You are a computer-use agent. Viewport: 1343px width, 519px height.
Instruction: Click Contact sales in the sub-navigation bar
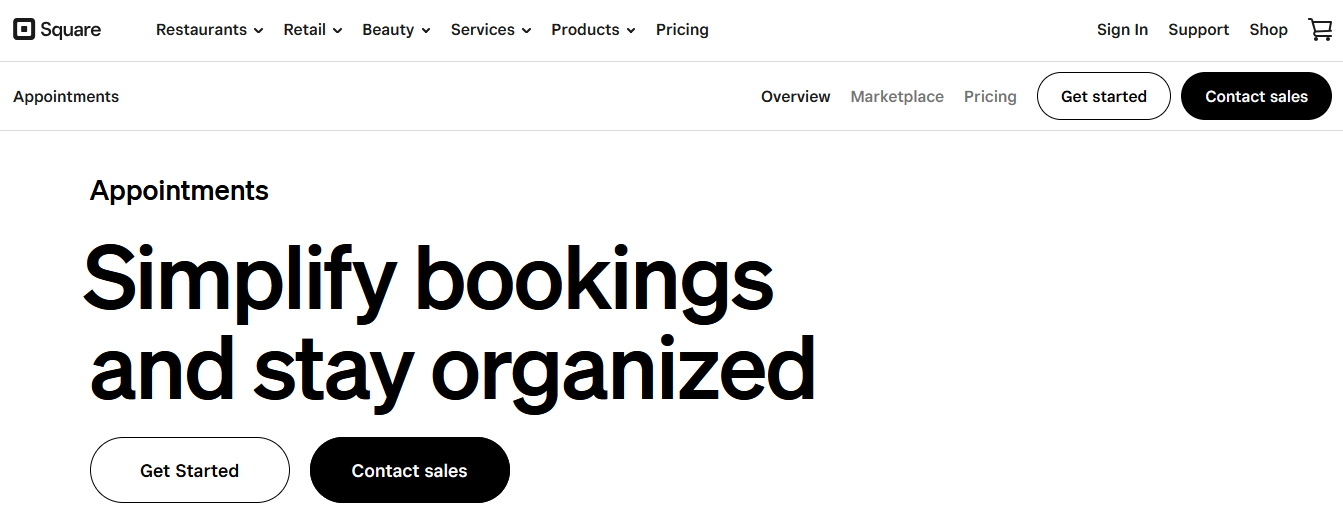[1257, 96]
